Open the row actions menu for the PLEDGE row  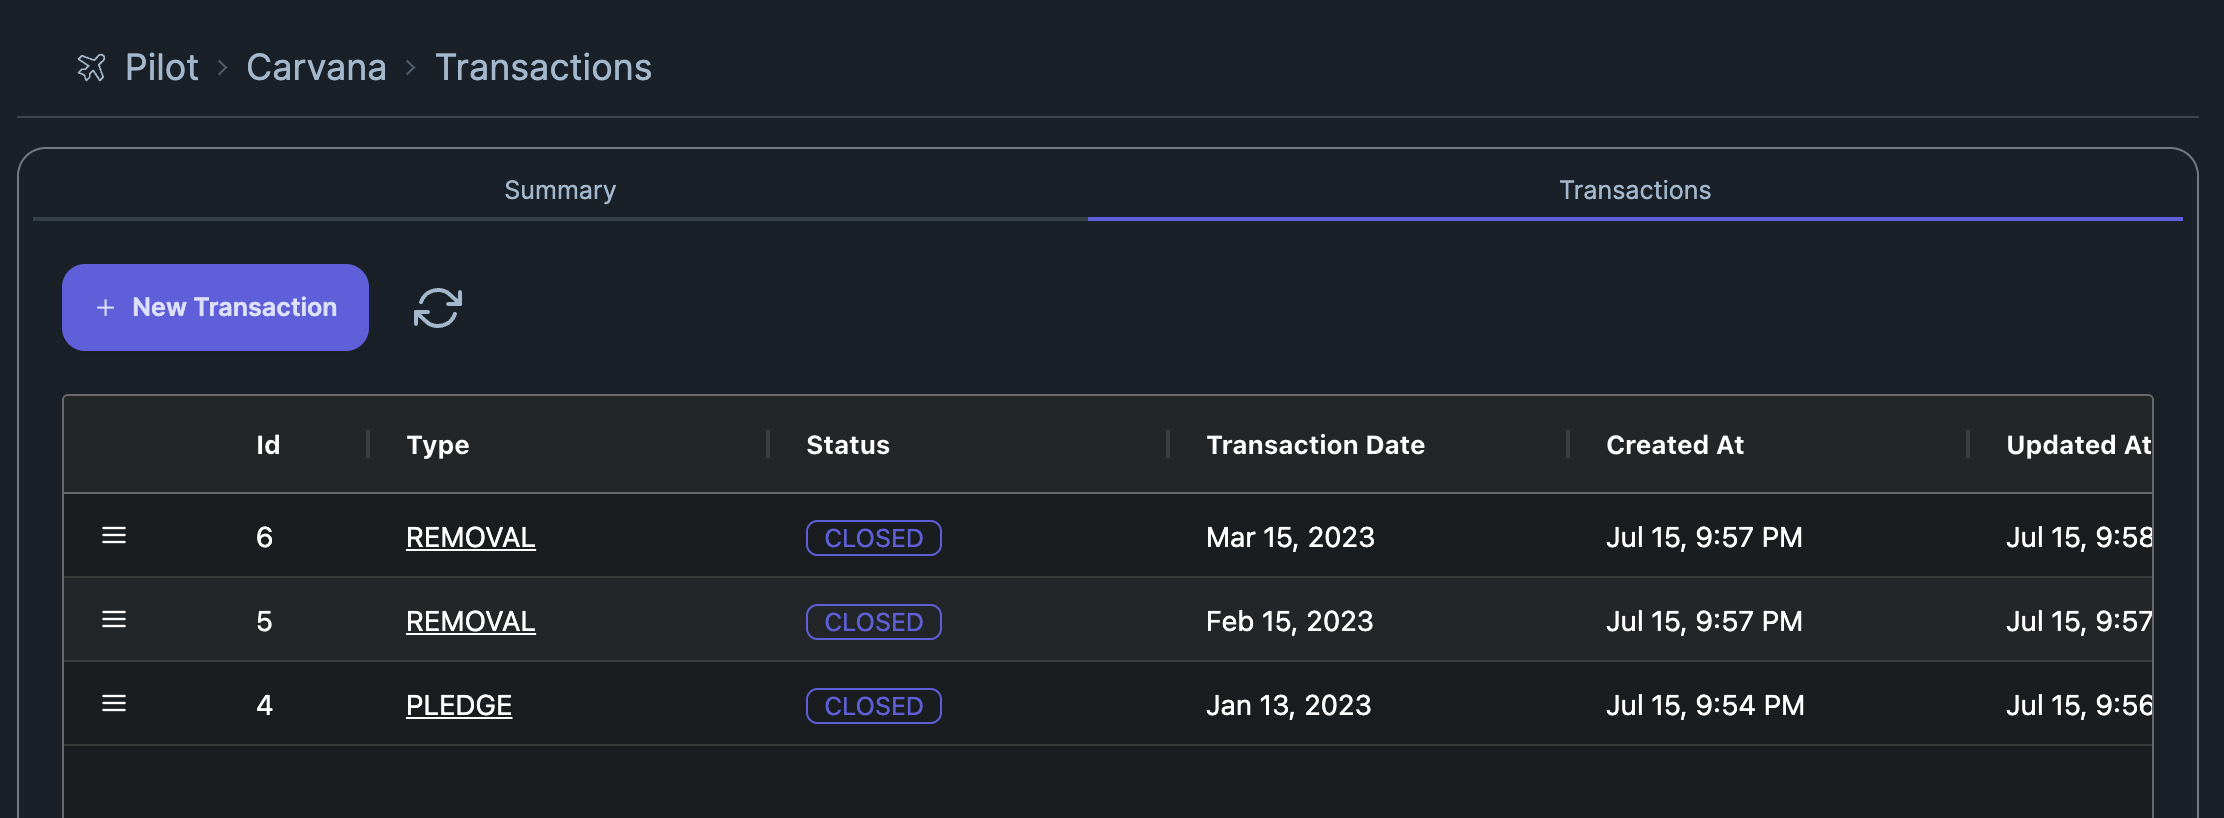click(x=113, y=704)
